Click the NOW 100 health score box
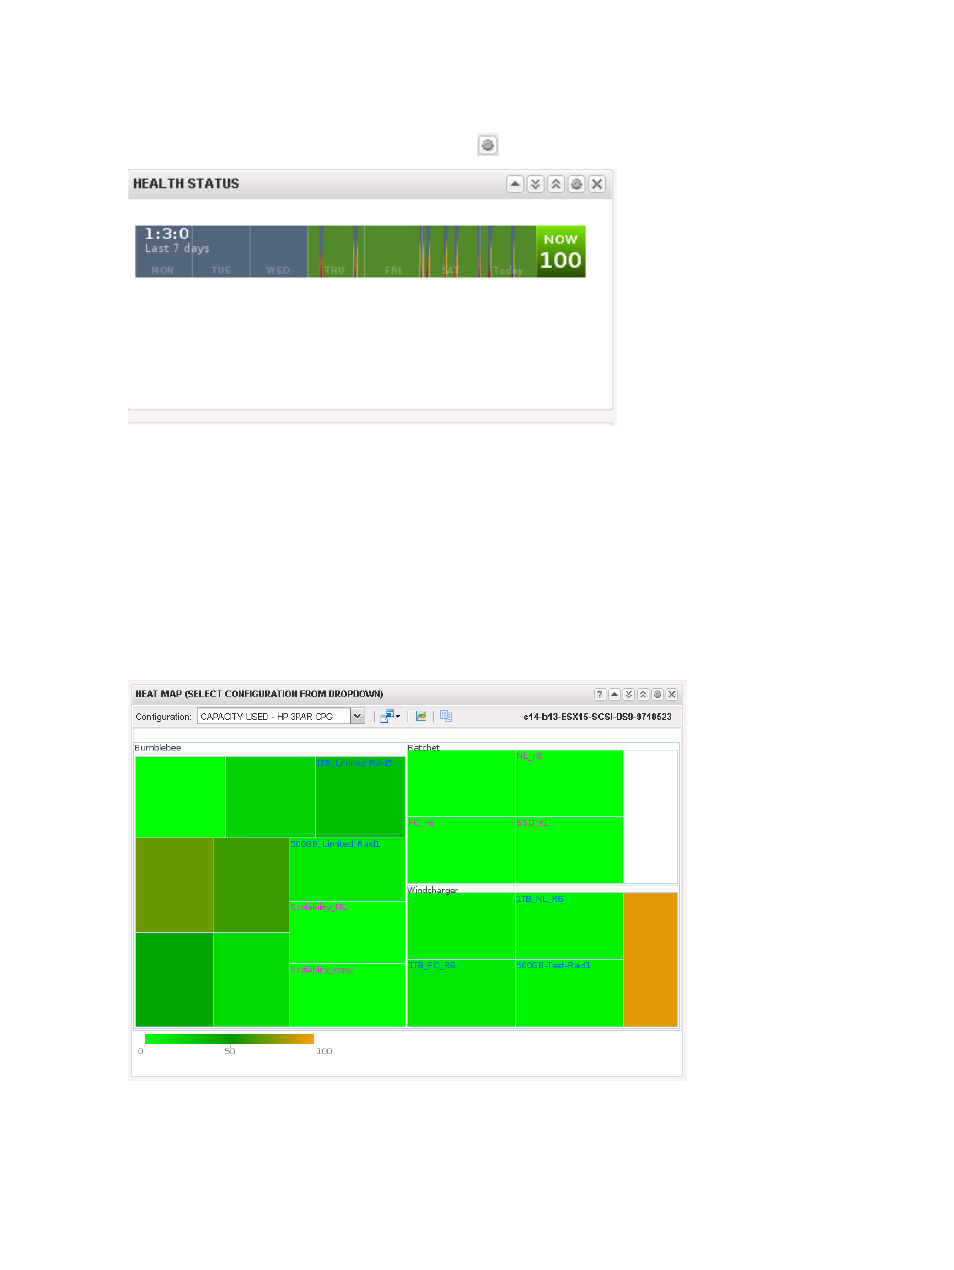954x1270 pixels. click(x=560, y=251)
